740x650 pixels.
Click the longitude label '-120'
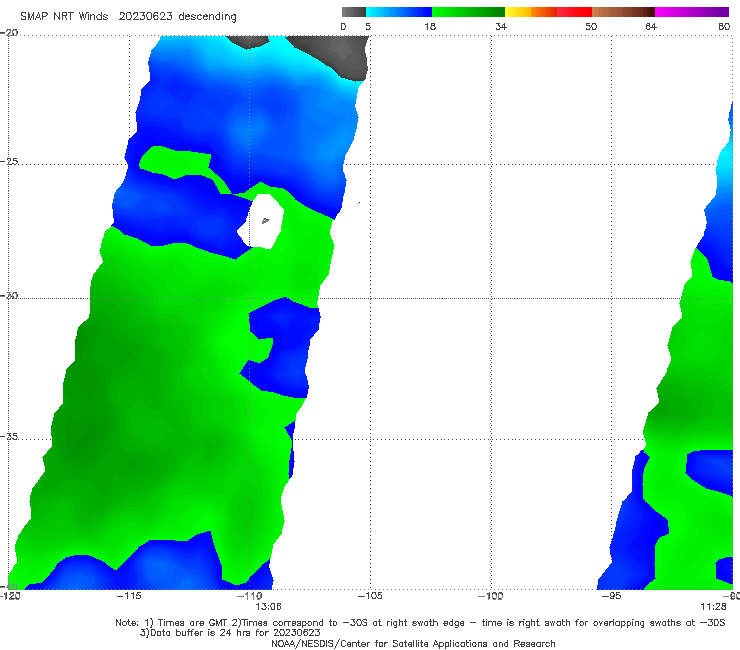[x=10, y=596]
